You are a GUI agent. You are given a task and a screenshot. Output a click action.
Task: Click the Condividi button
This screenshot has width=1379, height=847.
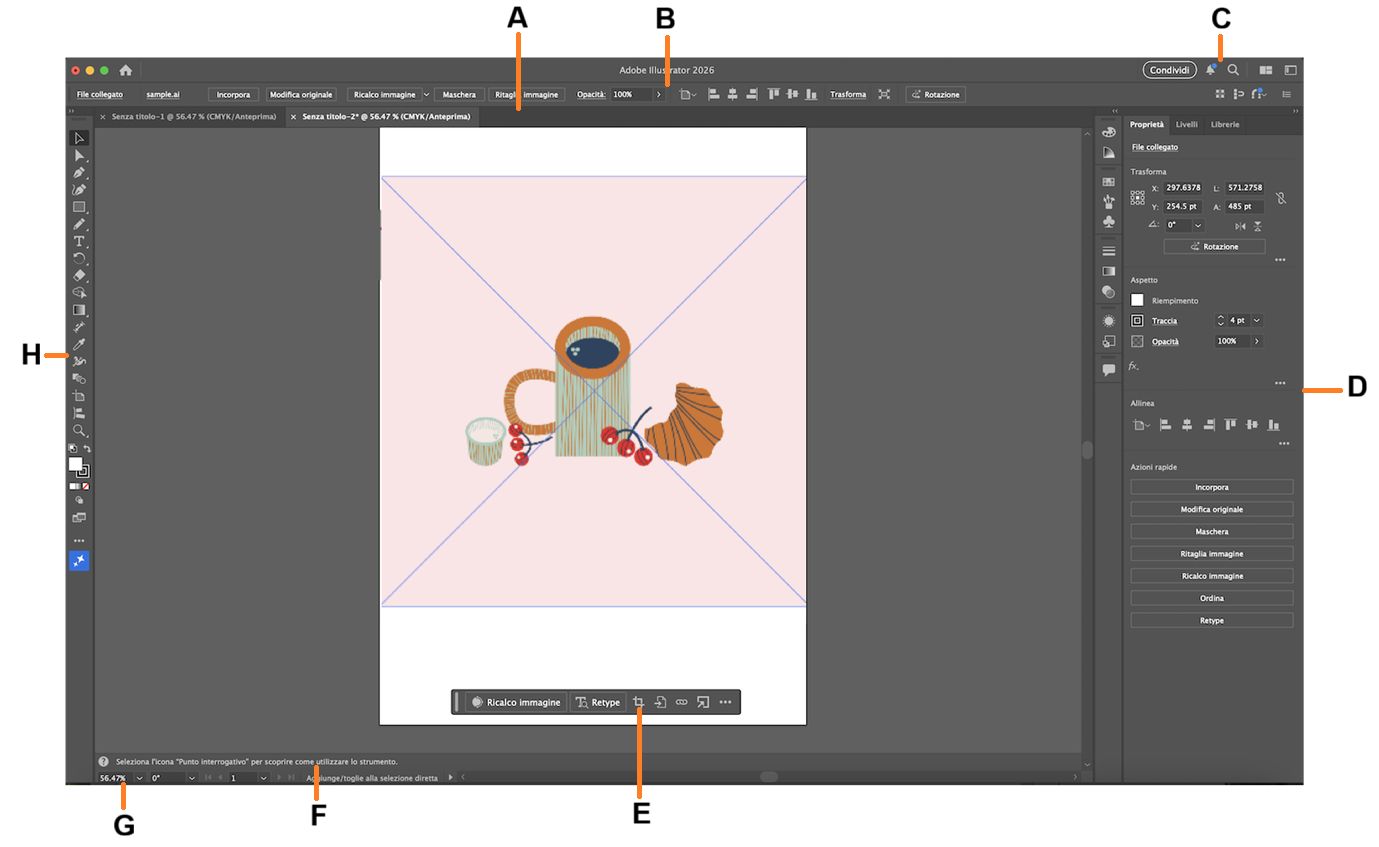(1168, 70)
